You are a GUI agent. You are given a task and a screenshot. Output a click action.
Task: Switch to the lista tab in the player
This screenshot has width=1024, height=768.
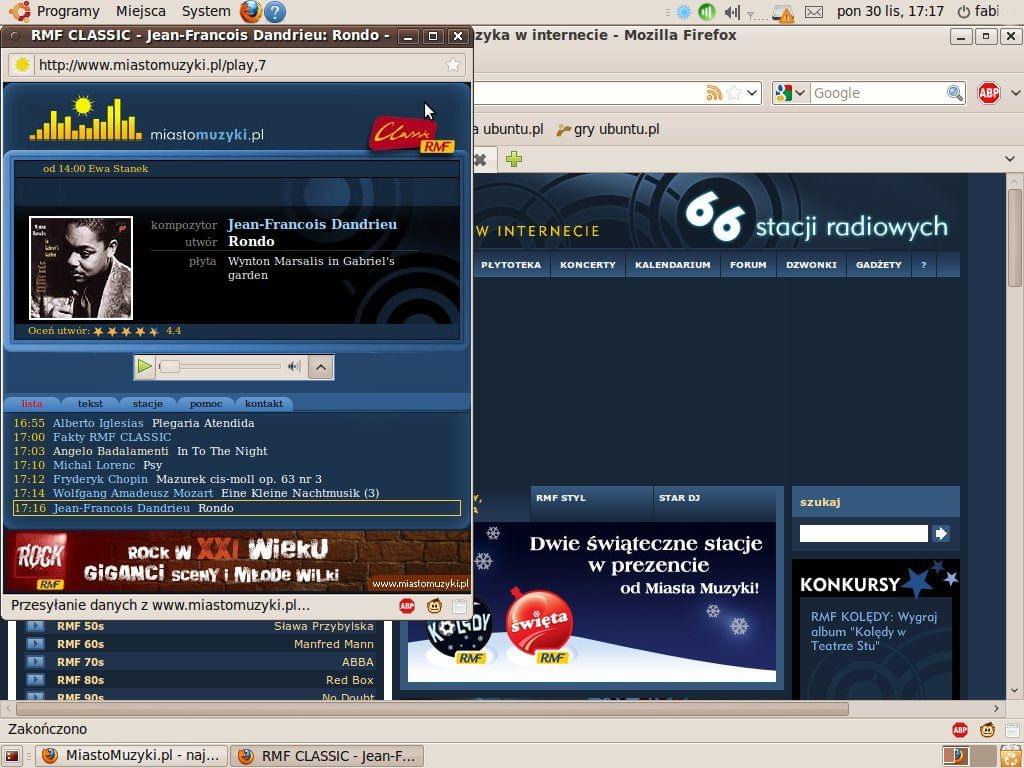(x=32, y=404)
